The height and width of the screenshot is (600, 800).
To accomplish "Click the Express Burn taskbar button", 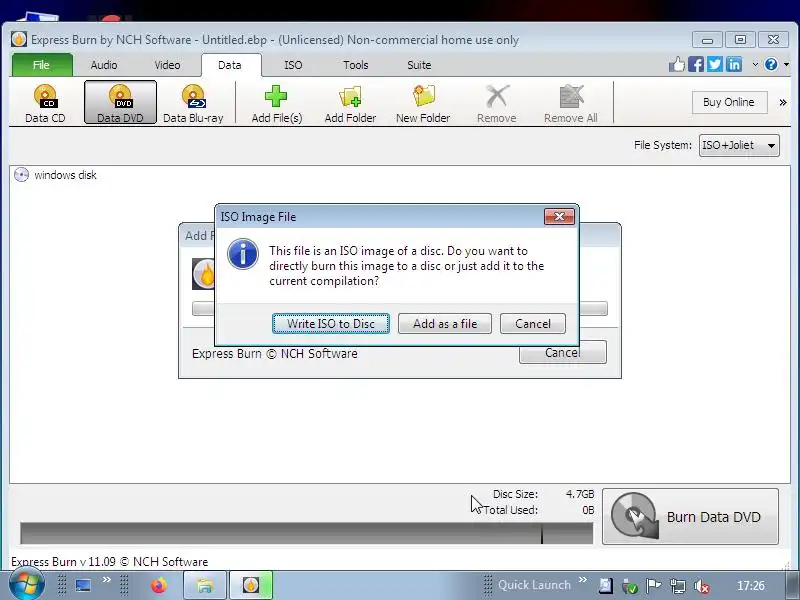I will 251,585.
